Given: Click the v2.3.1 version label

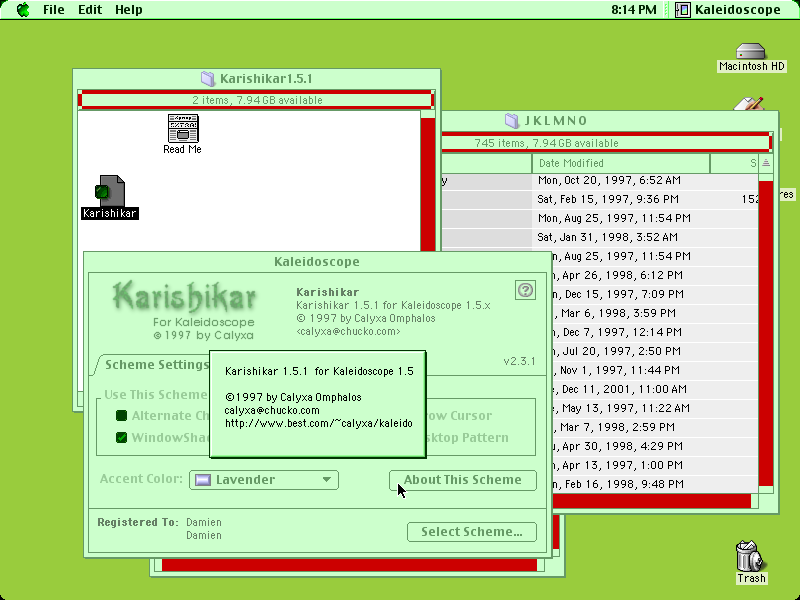Looking at the screenshot, I should [519, 362].
